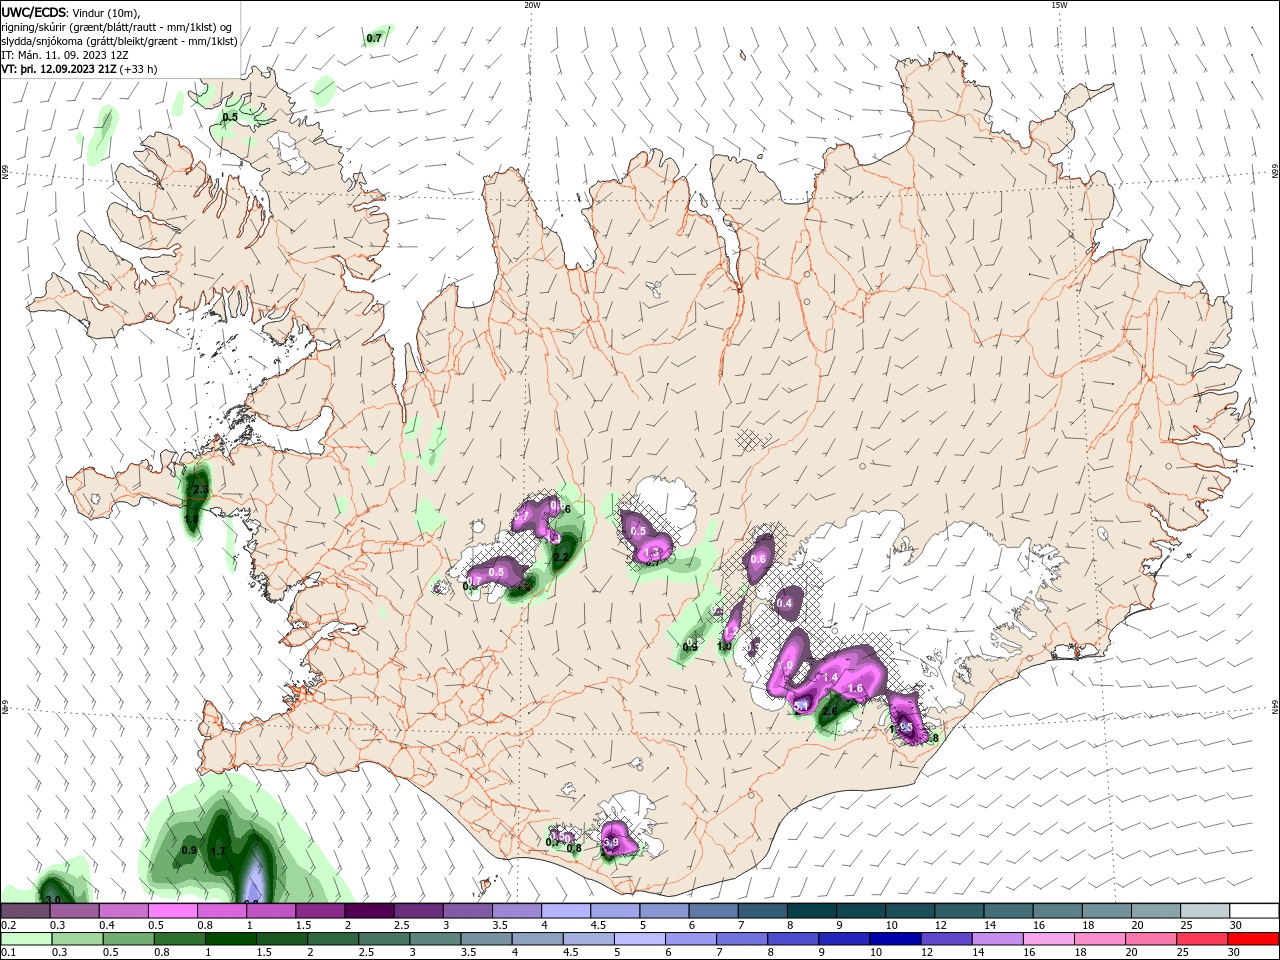
Task: Click the light grey swatch between 25 and 30
Action: [1205, 911]
